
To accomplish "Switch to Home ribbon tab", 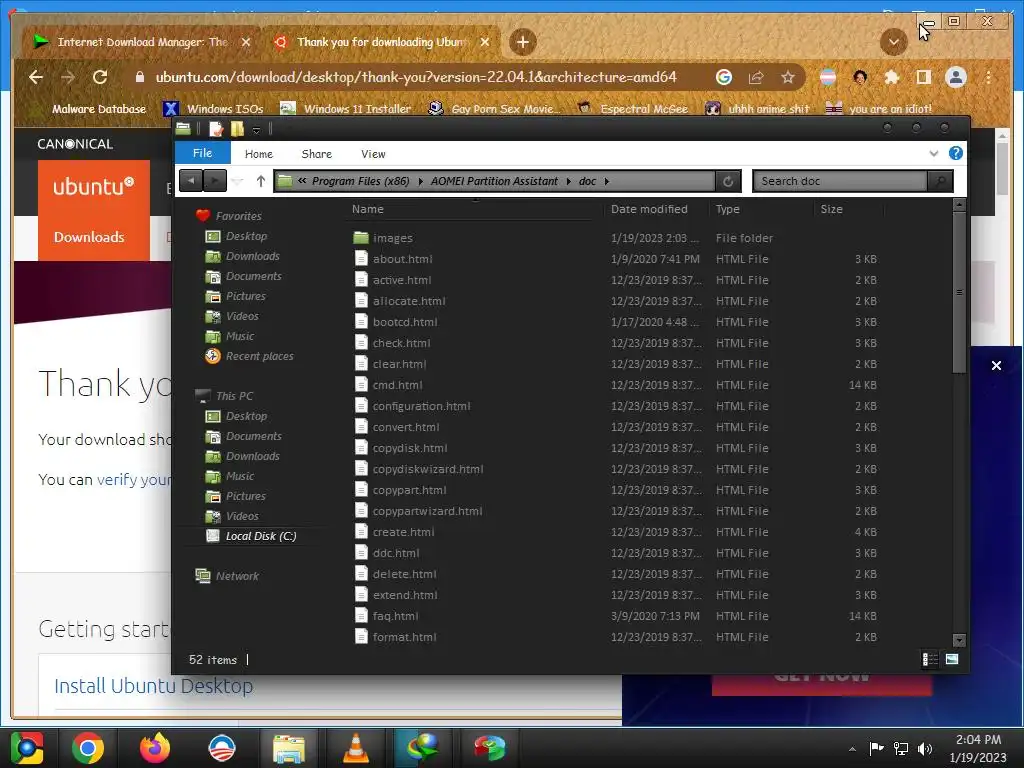I will [x=259, y=154].
